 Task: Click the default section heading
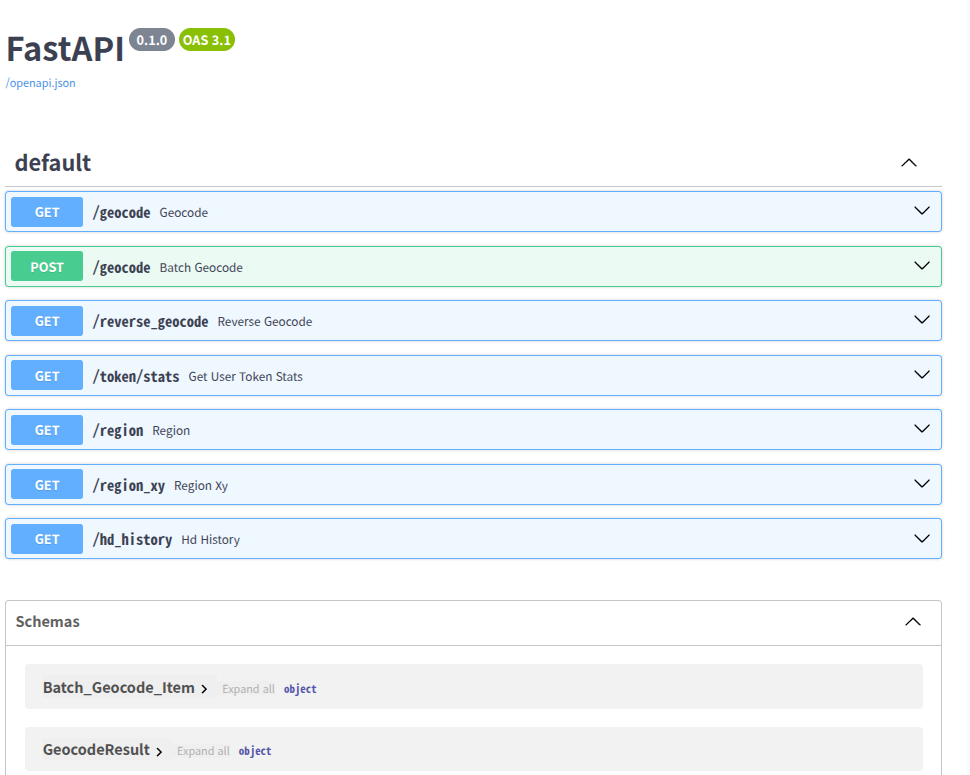tap(52, 162)
